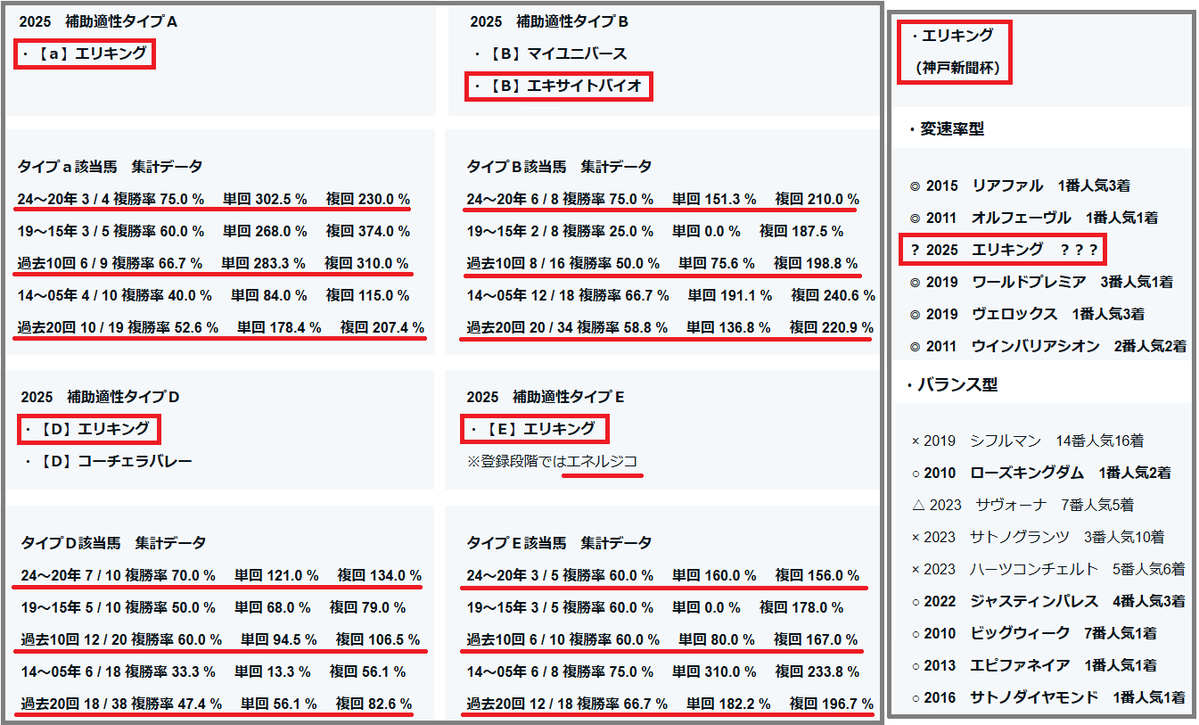Select Type E row 24〜20年 3/5 複勝率 60.0%

tap(663, 575)
